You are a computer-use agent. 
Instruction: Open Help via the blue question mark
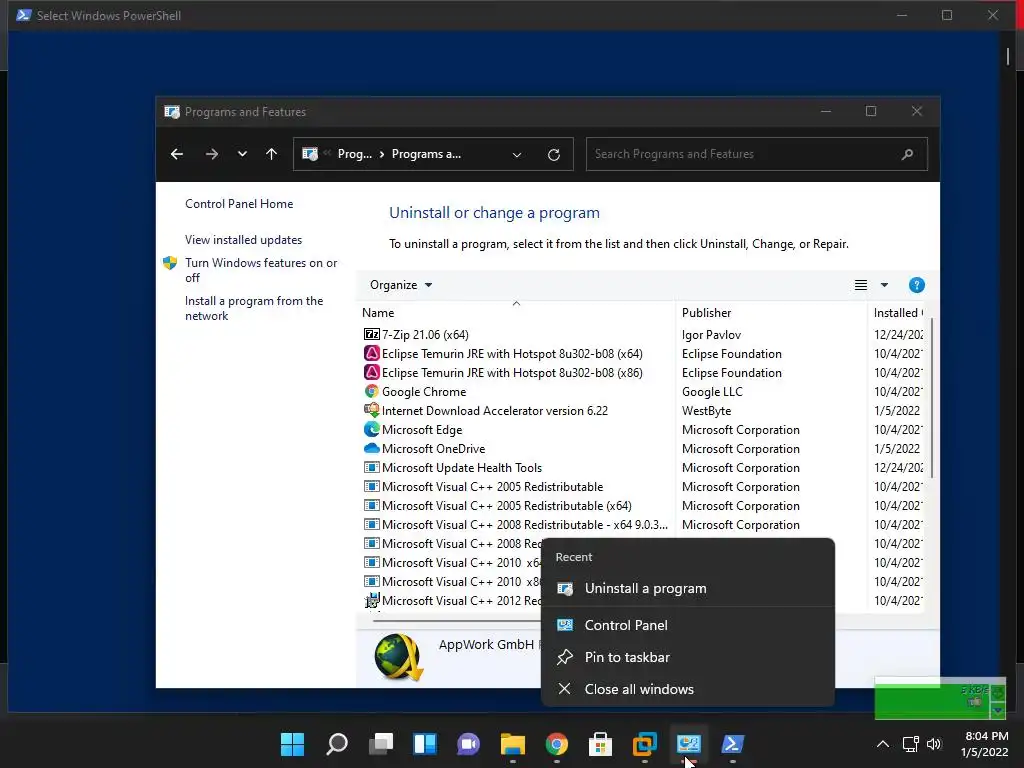(x=916, y=285)
